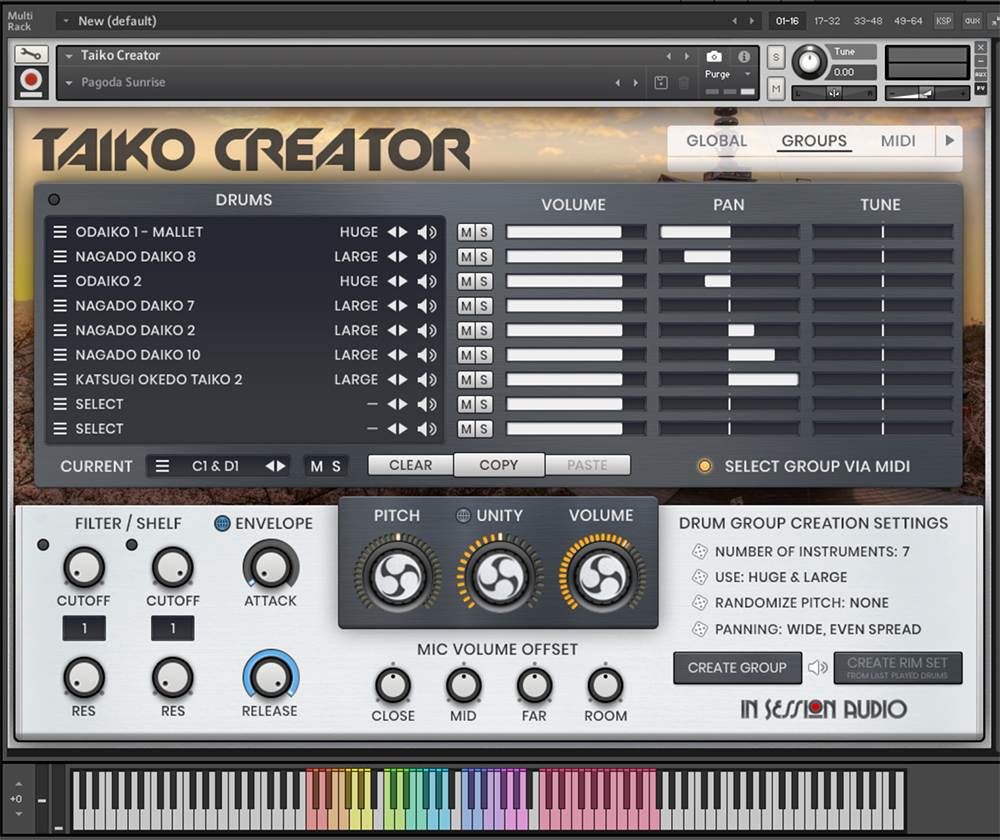Toggle the DRUMS panel power dot
Image resolution: width=1000 pixels, height=840 pixels.
pos(54,200)
